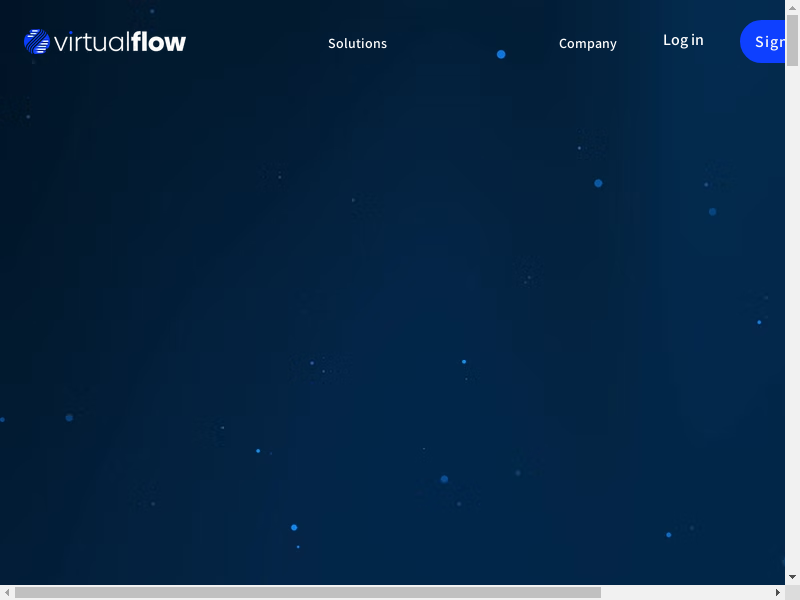The height and width of the screenshot is (600, 800).
Task: Click the vertical scrollbar down arrow
Action: 792,577
